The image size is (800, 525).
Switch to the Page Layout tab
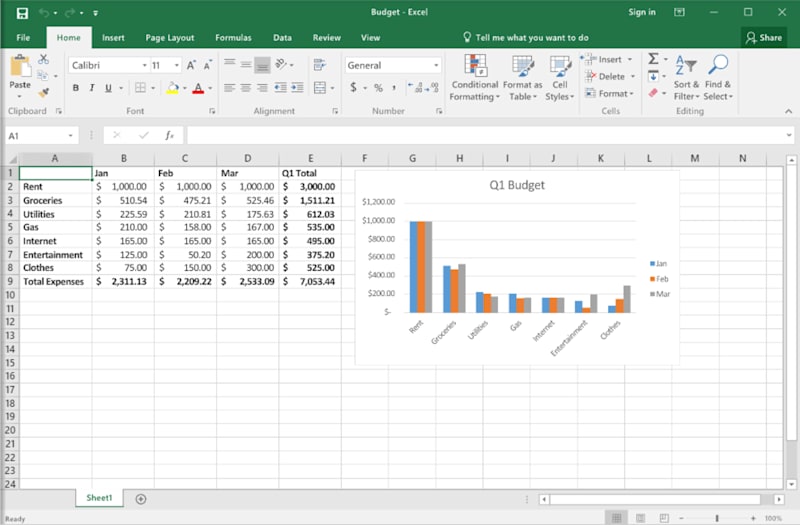point(169,38)
